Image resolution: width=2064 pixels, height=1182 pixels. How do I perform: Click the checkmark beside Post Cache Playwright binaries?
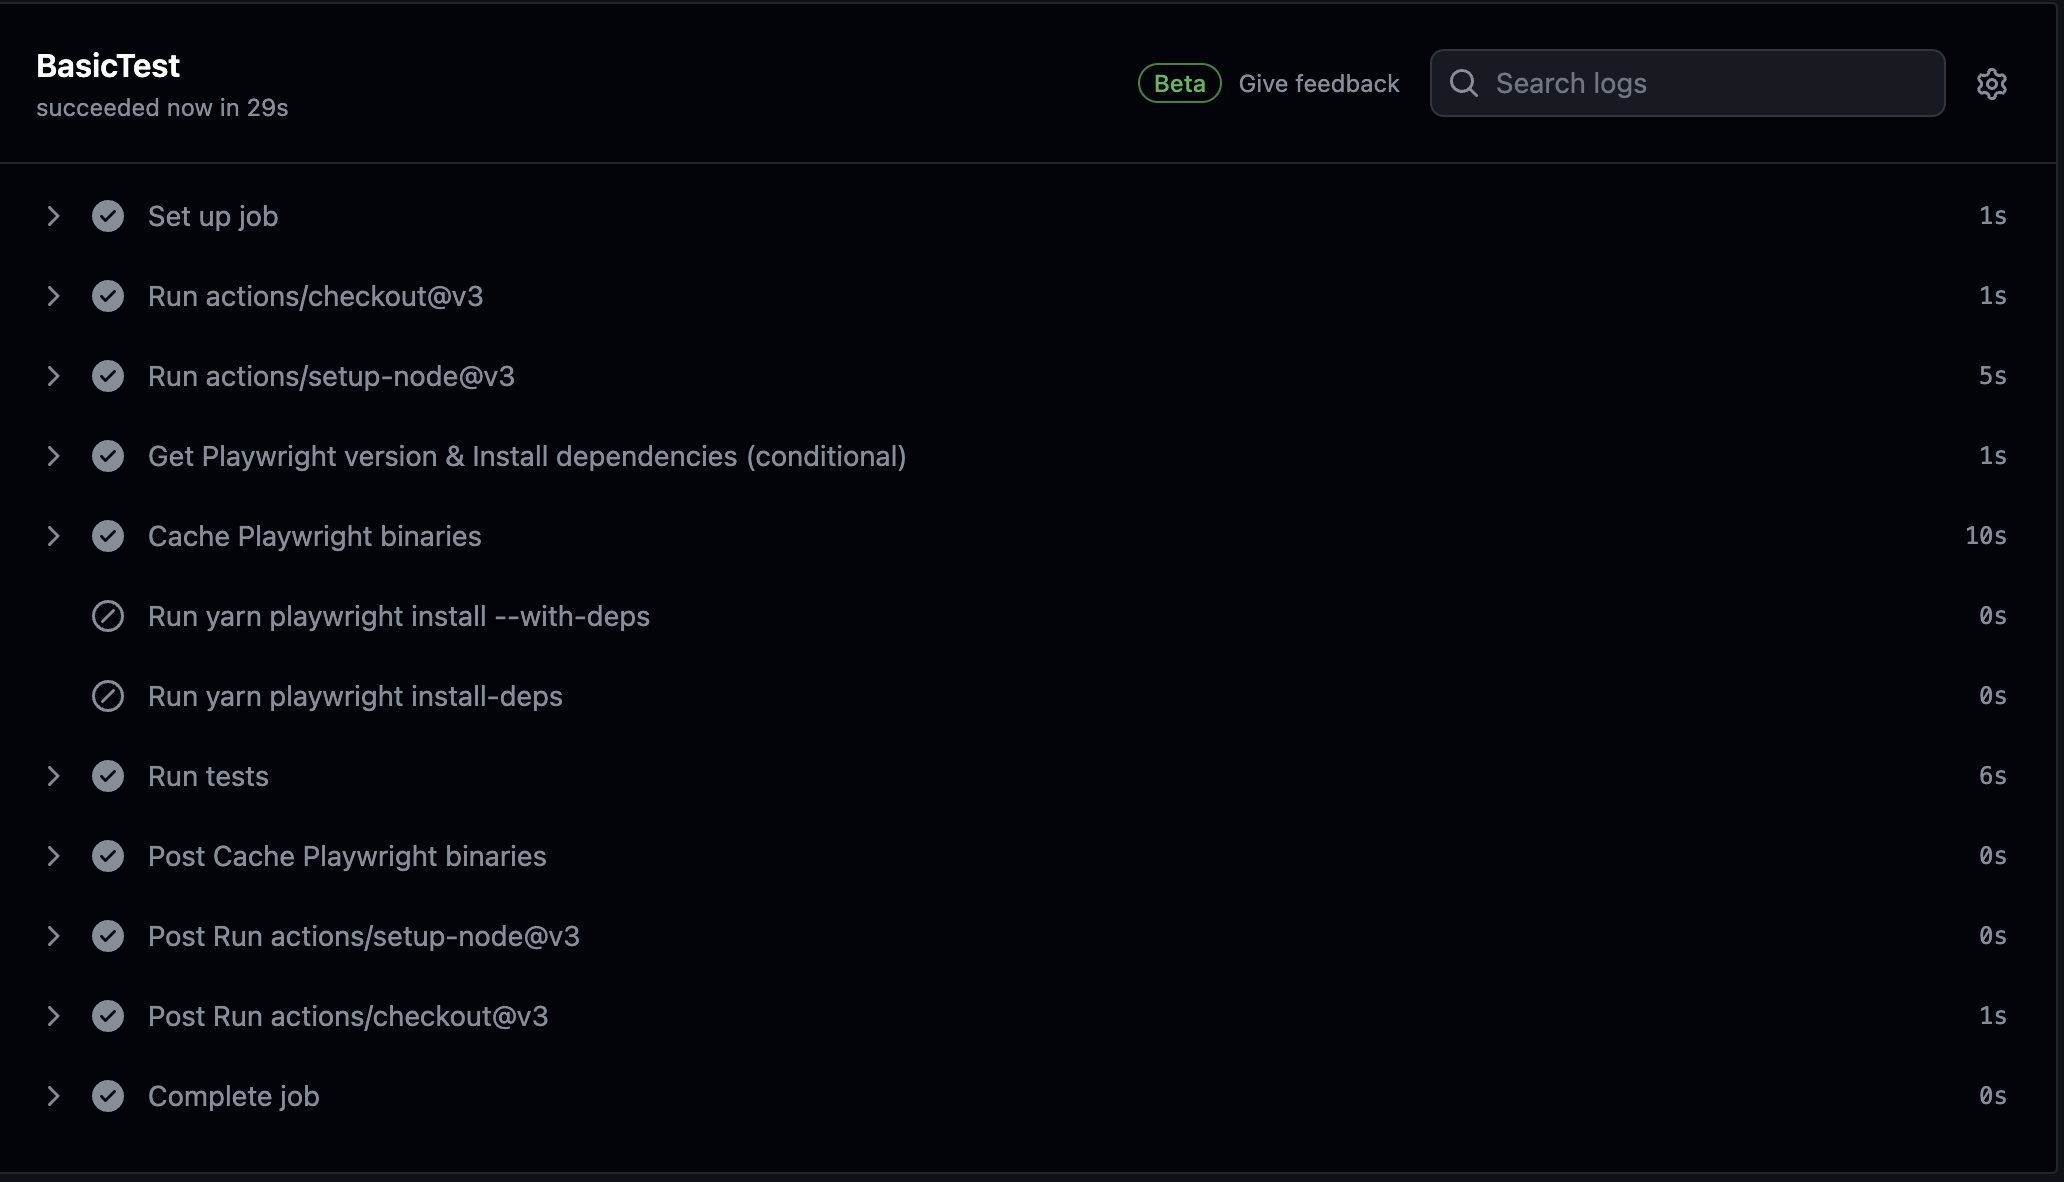pos(108,856)
